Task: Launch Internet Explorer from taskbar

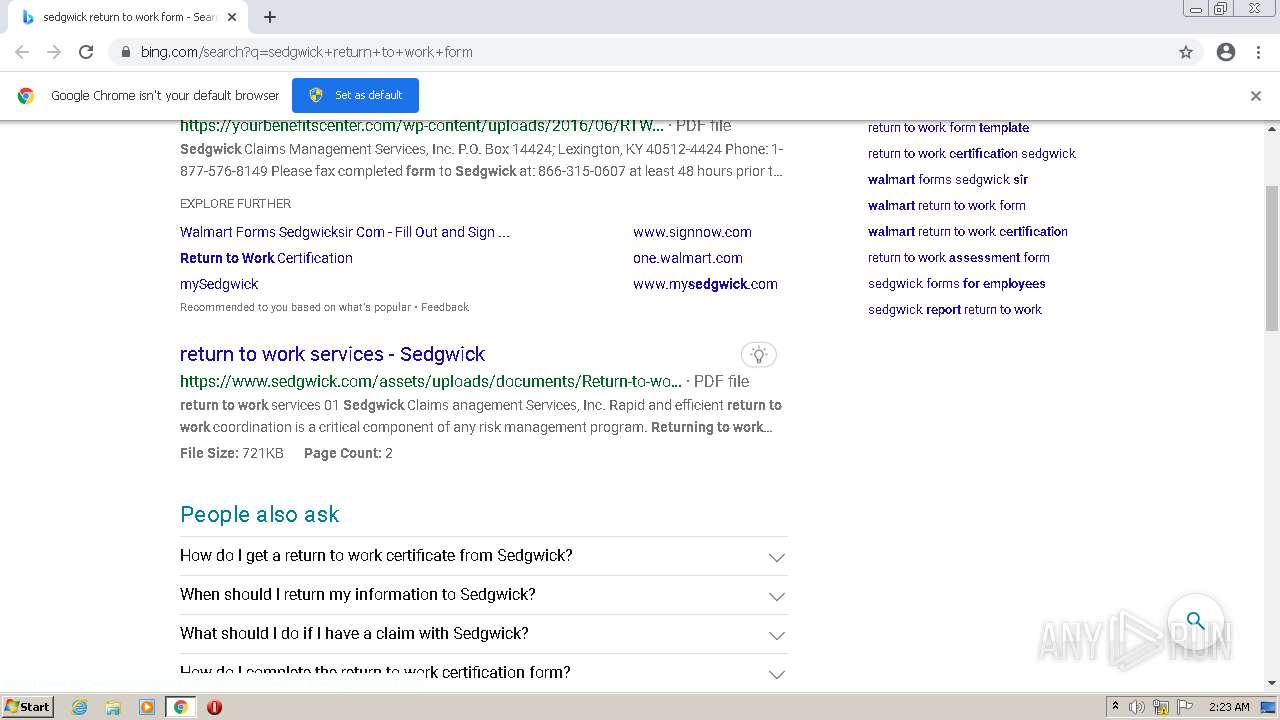Action: pyautogui.click(x=80, y=707)
